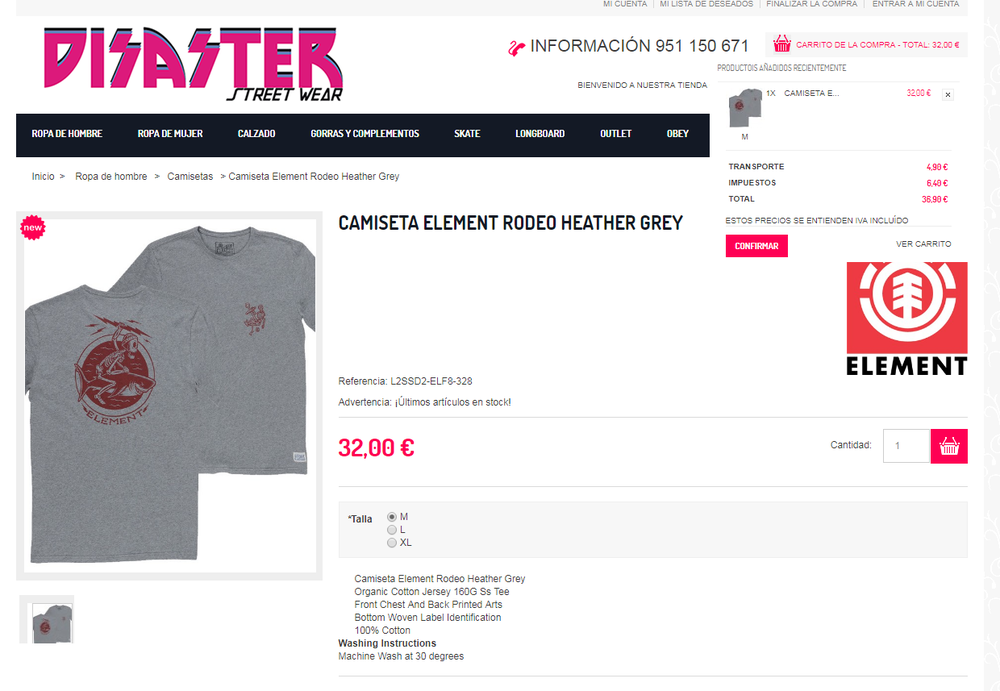Click the Cantidad quantity input field
The width and height of the screenshot is (1000, 691).
click(x=906, y=446)
